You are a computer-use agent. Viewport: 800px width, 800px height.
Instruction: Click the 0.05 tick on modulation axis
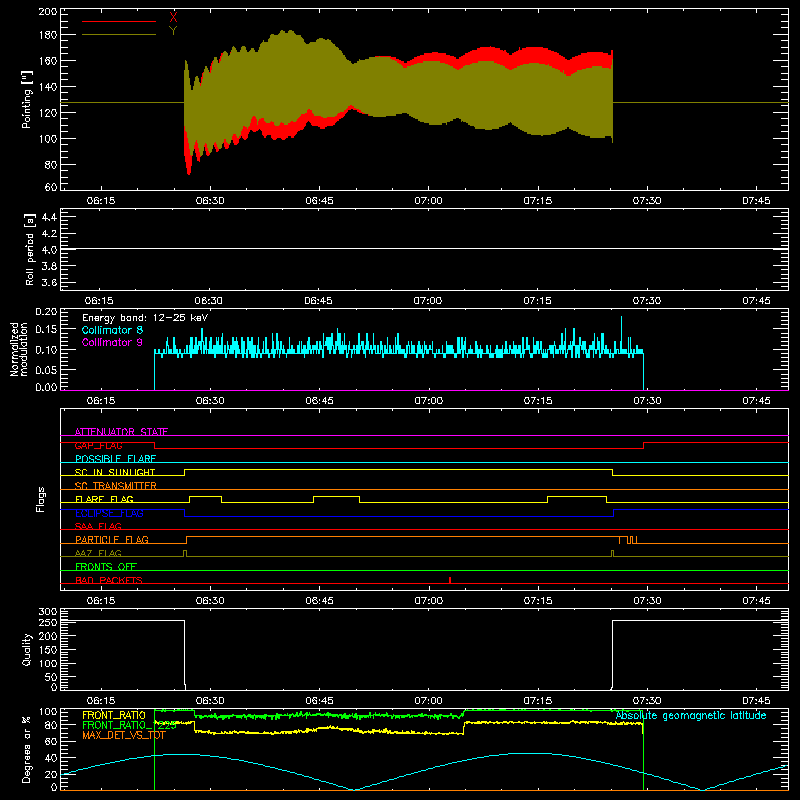[46, 369]
